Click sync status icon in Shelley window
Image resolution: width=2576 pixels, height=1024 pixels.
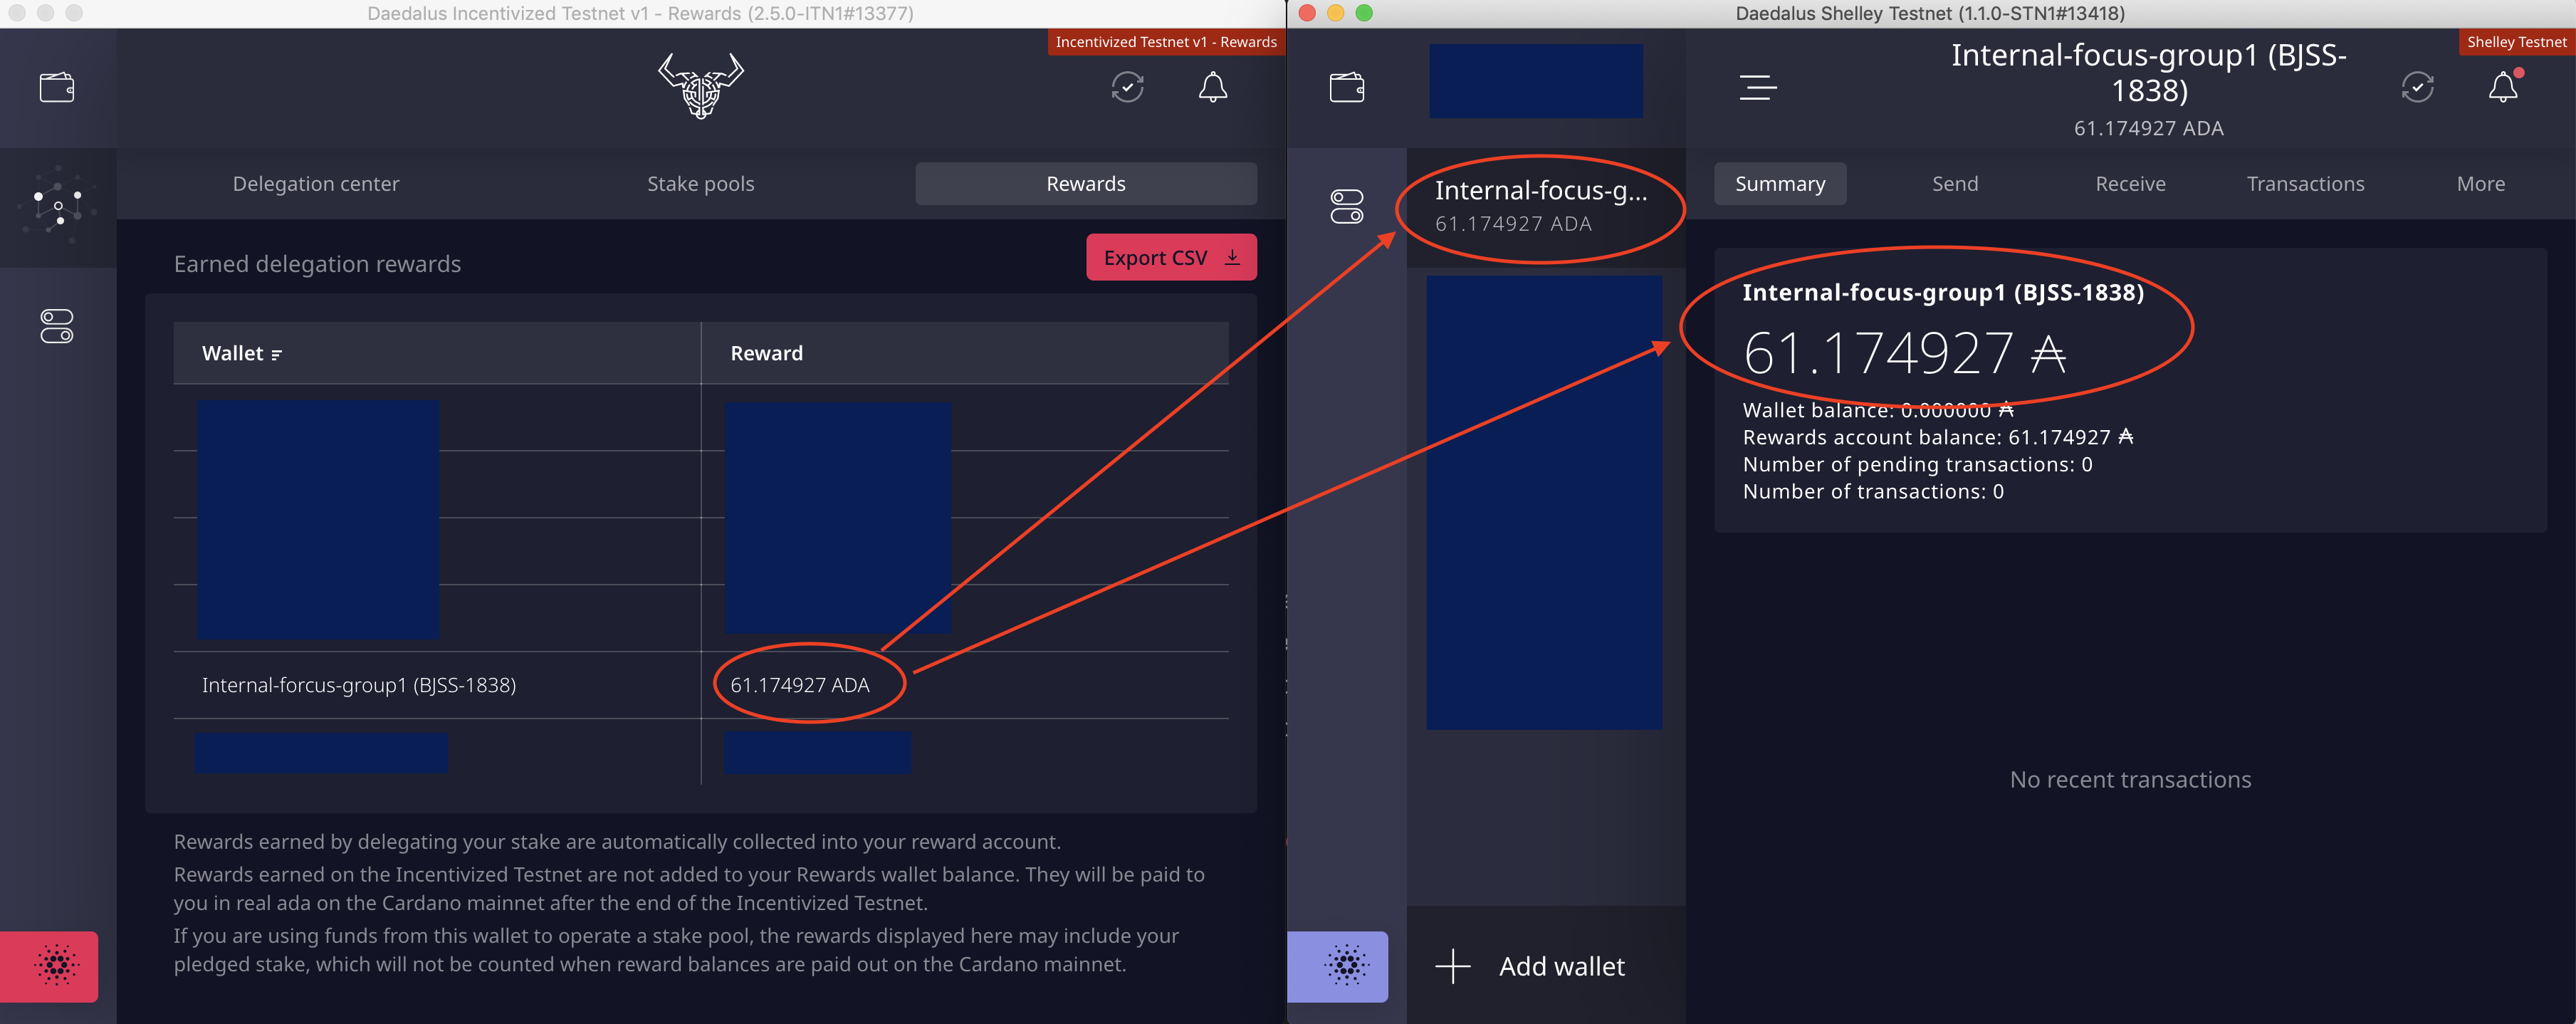click(x=2417, y=88)
